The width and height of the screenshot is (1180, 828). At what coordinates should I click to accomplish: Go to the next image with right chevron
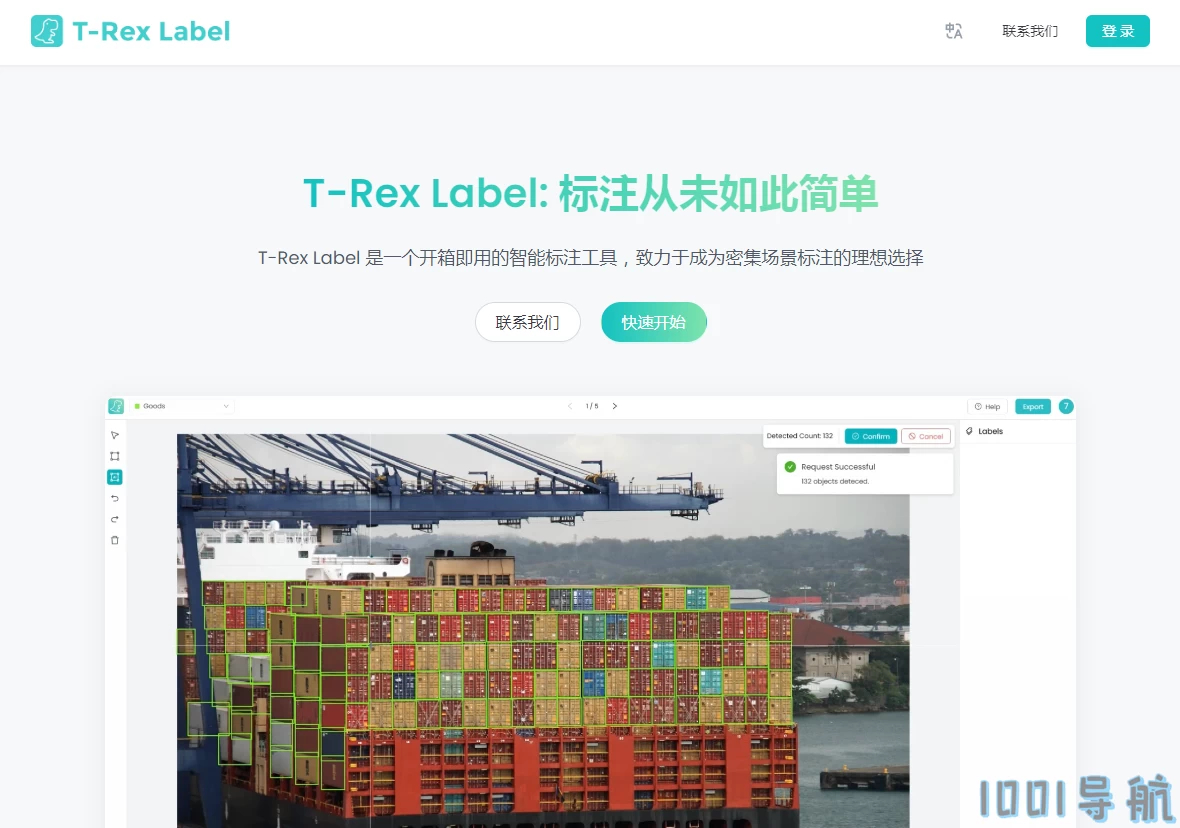615,406
